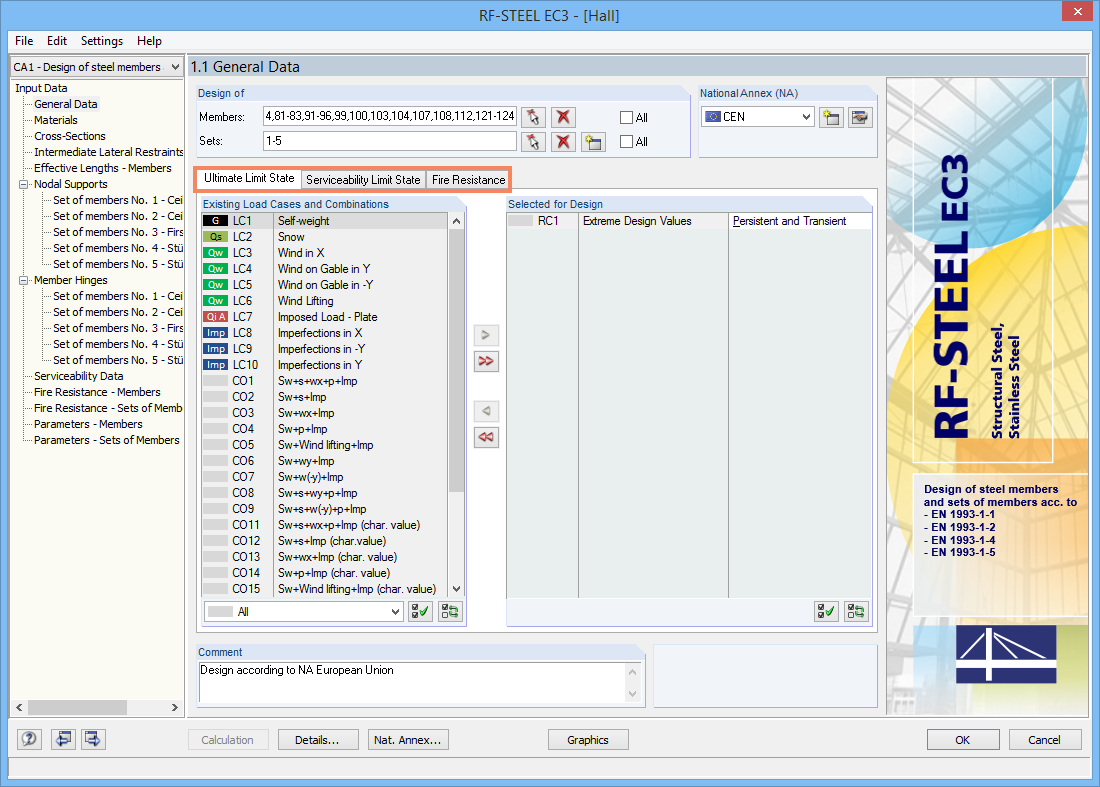The image size is (1100, 787).
Task: Click the Members input field
Action: coord(390,116)
